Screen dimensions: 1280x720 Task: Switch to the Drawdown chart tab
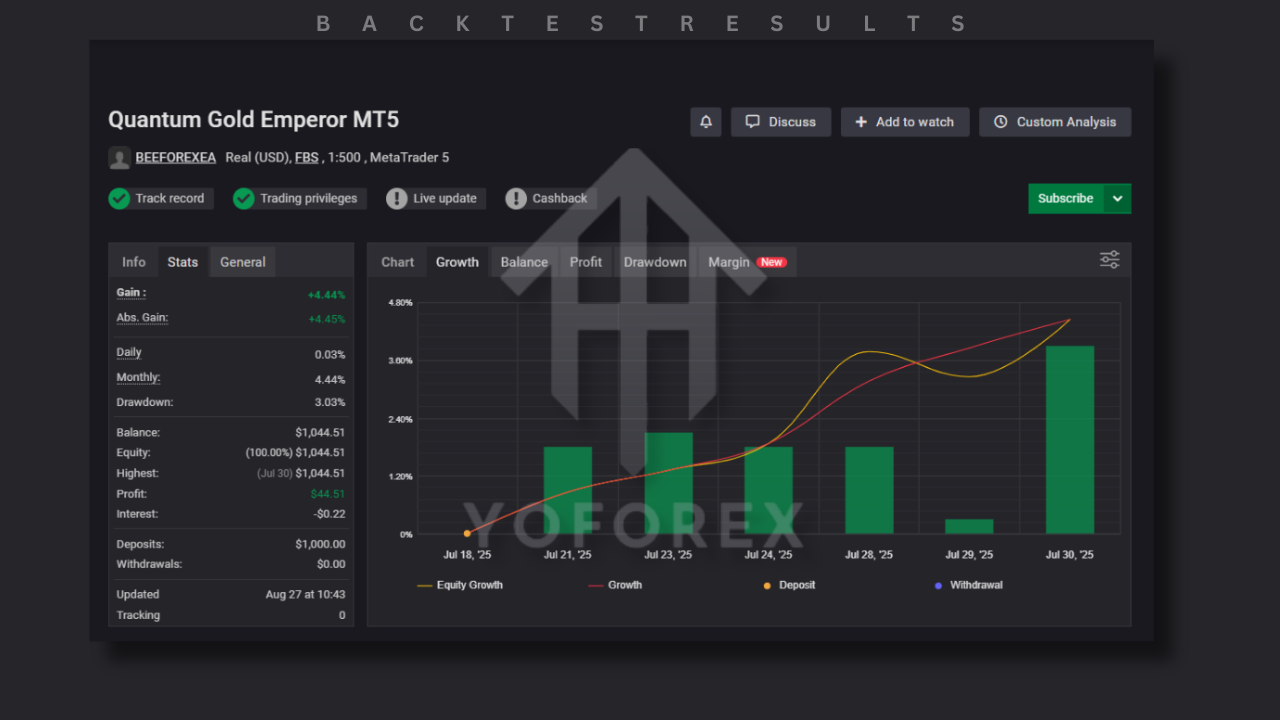655,262
